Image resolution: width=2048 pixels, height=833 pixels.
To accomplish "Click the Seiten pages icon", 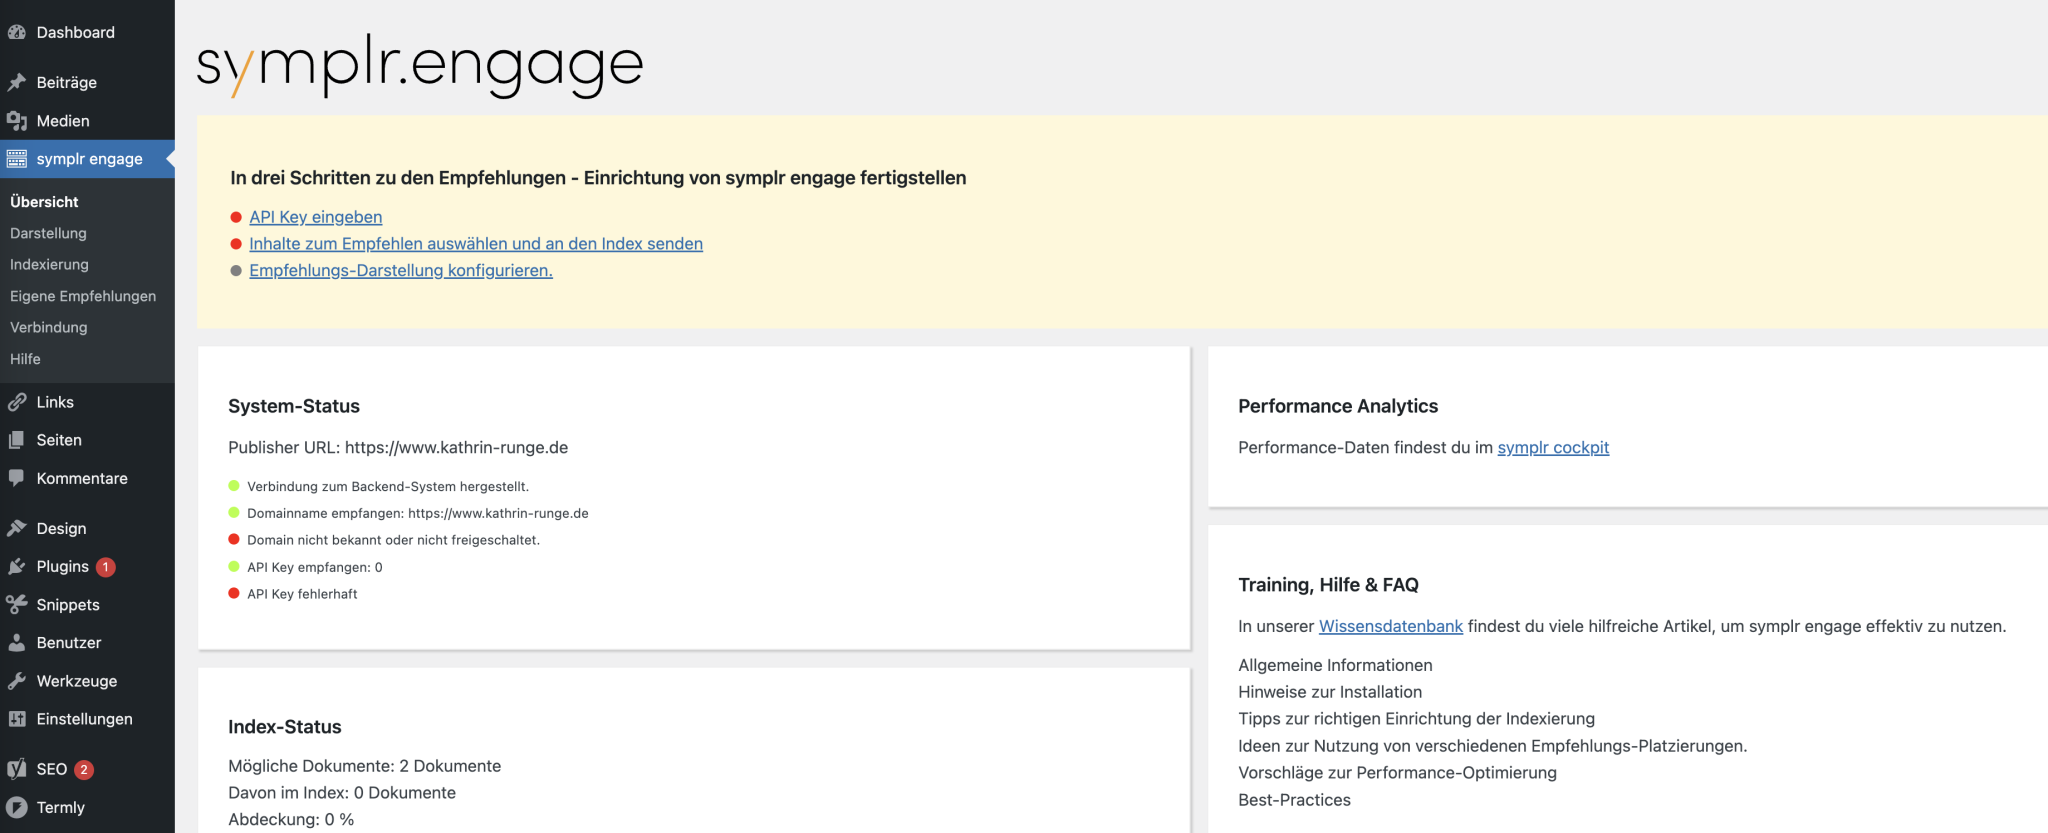I will (16, 440).
